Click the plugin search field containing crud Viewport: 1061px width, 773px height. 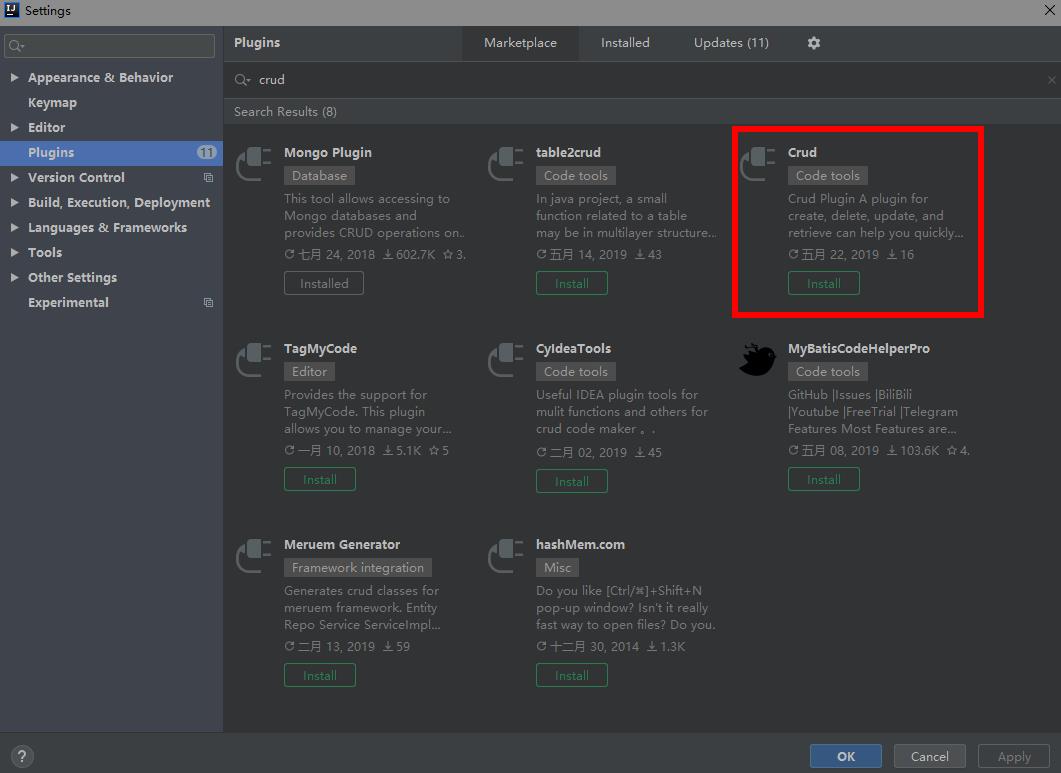pos(643,80)
